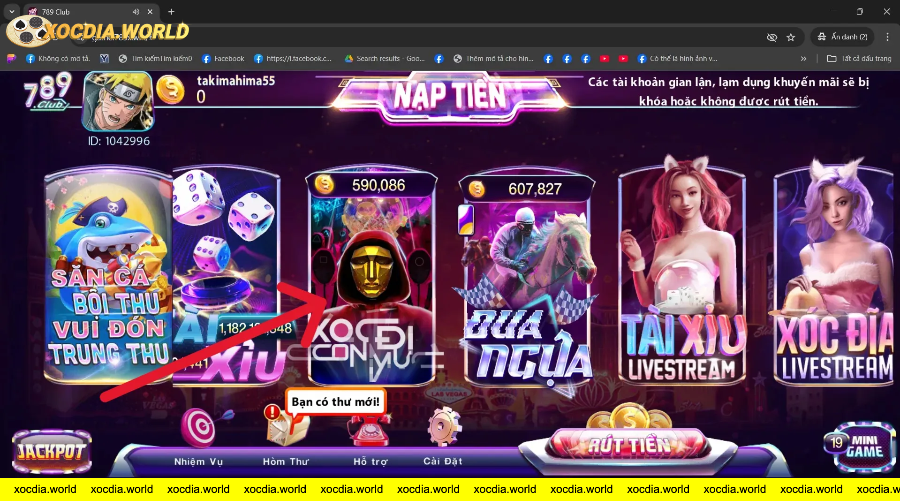Open the Có thể là hình ảnh v... bookmark
This screenshot has height=501, width=900.
pyautogui.click(x=677, y=58)
